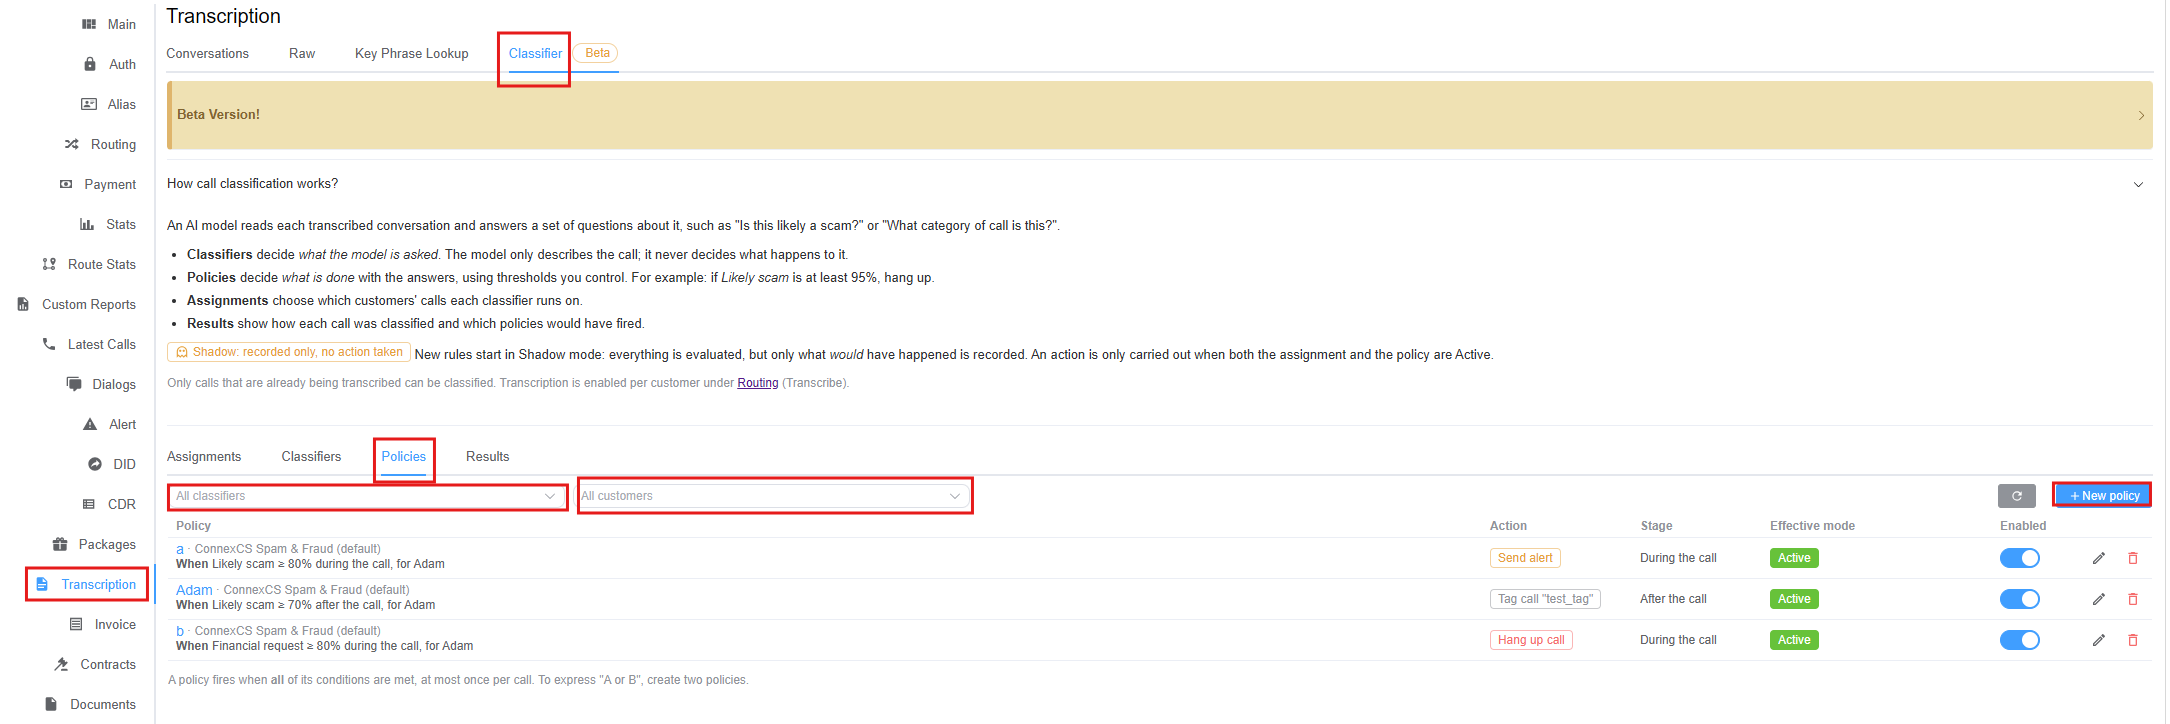The image size is (2170, 724).
Task: Click the refresh policies icon button
Action: point(2017,496)
